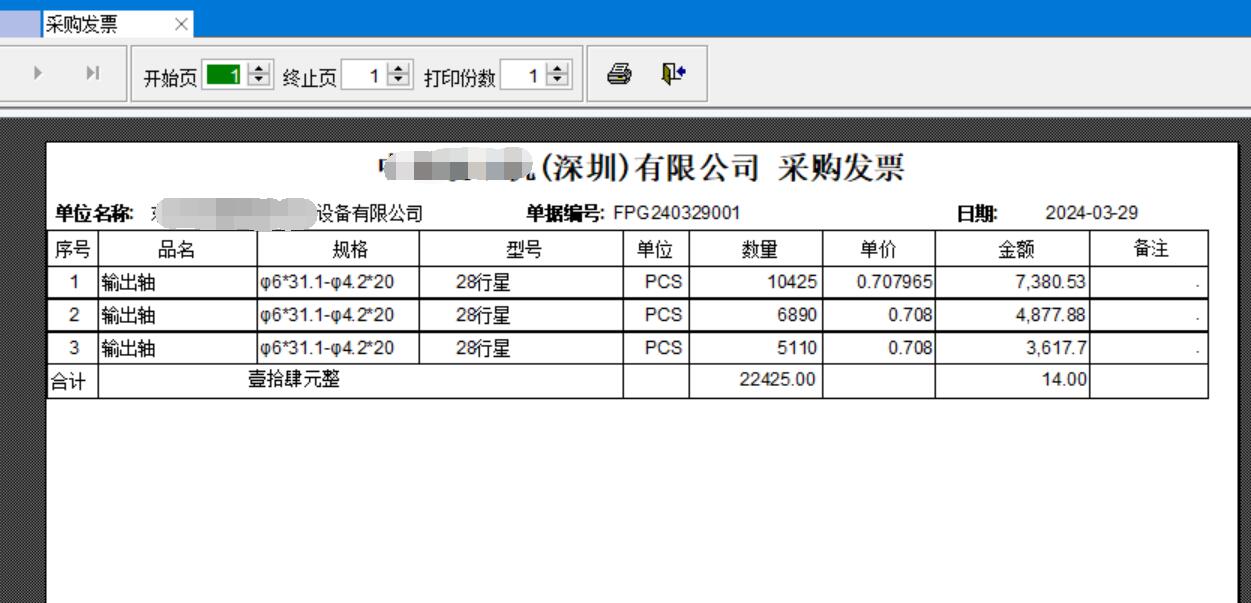Click the print (printer) icon
This screenshot has width=1251, height=603.
[619, 74]
